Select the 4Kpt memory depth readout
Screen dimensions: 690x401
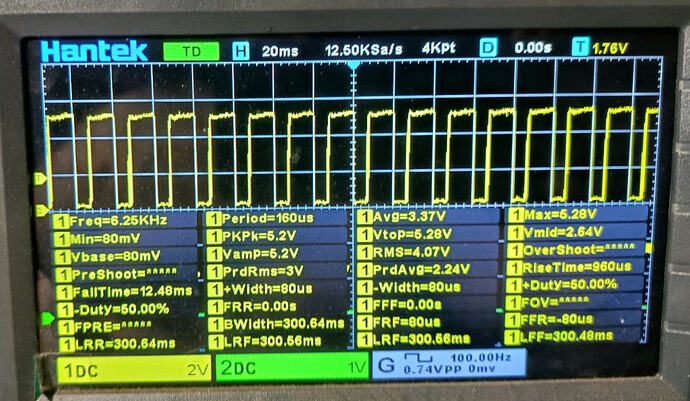coord(438,48)
